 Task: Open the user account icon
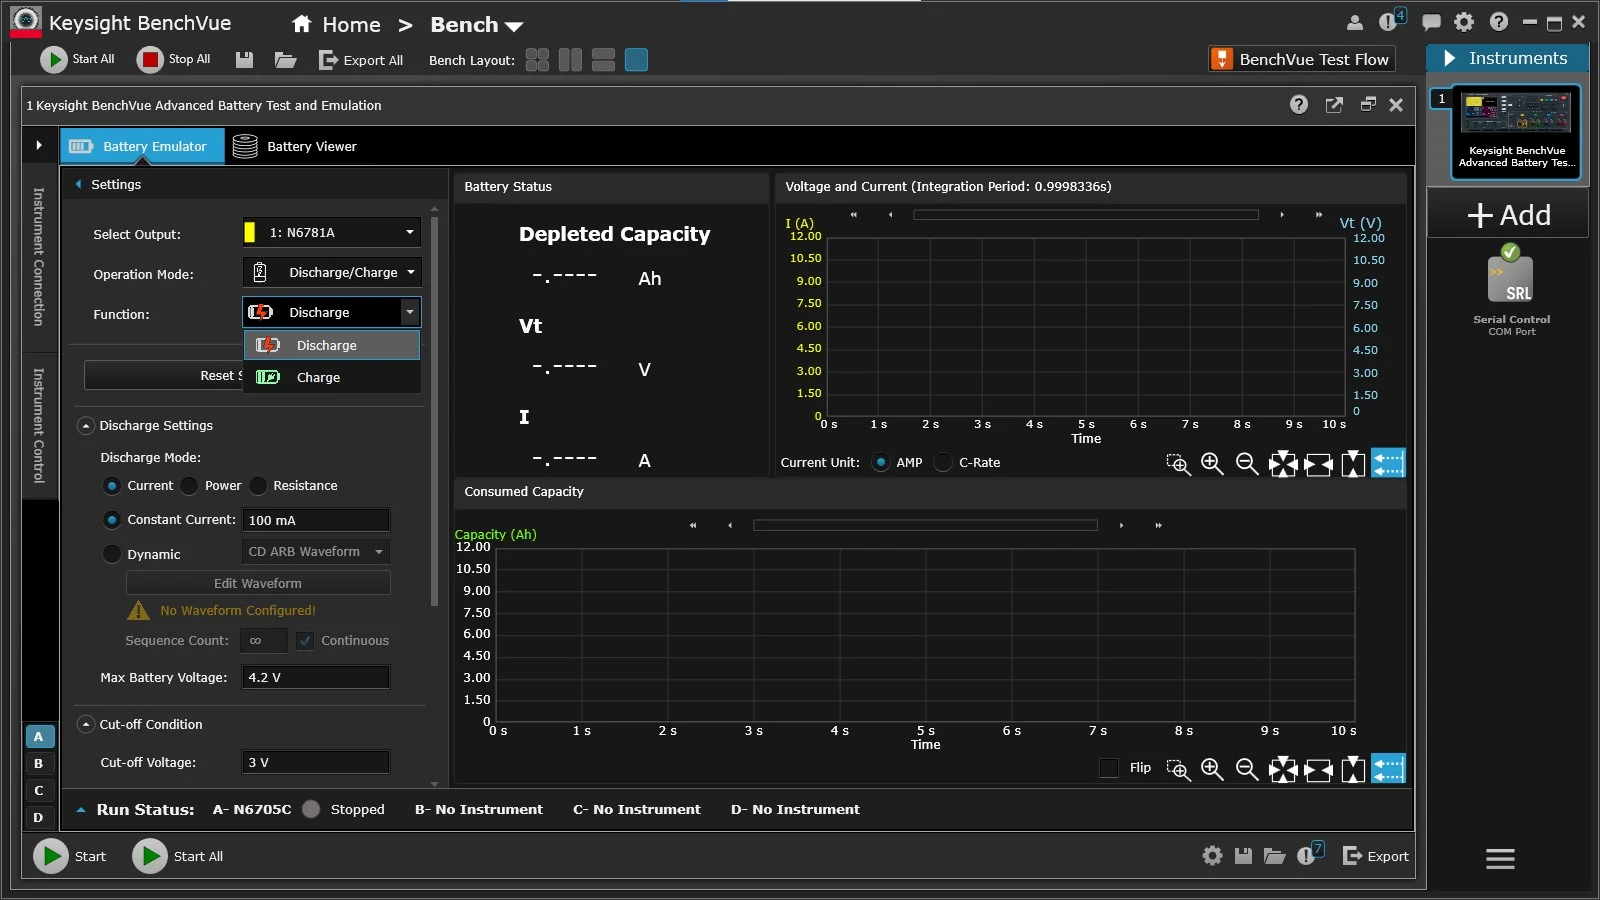pos(1355,22)
